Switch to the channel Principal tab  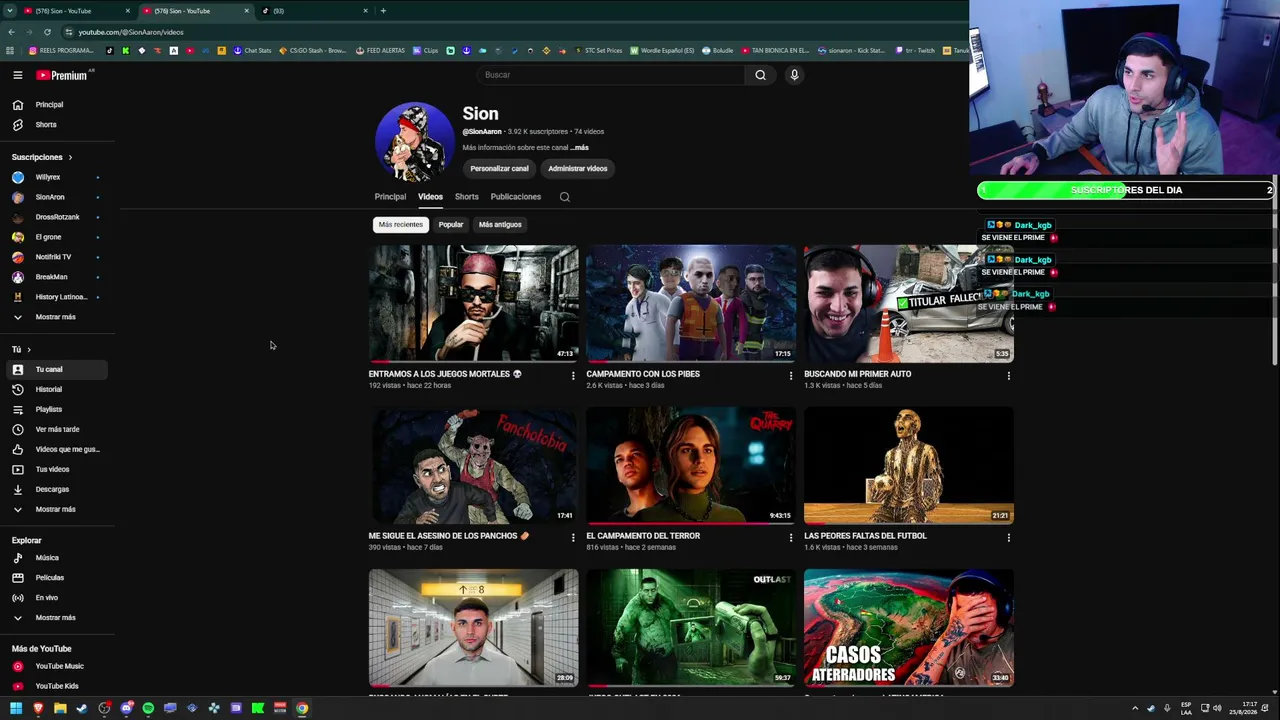390,197
